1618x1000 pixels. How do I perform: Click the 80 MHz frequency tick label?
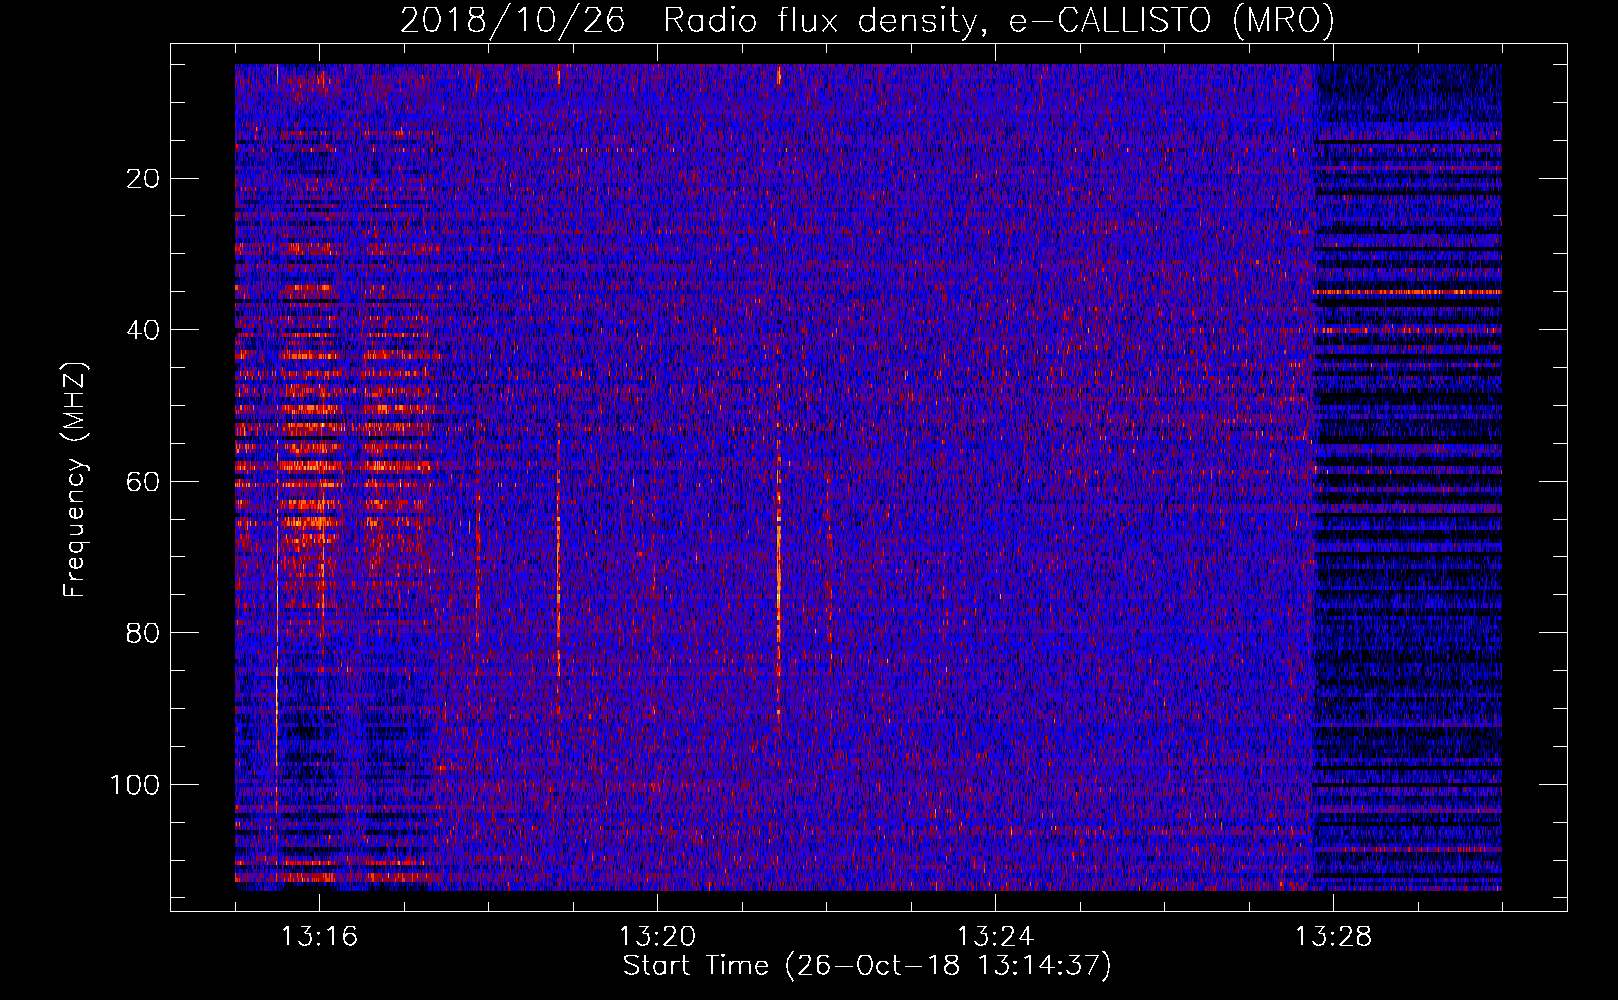click(144, 633)
